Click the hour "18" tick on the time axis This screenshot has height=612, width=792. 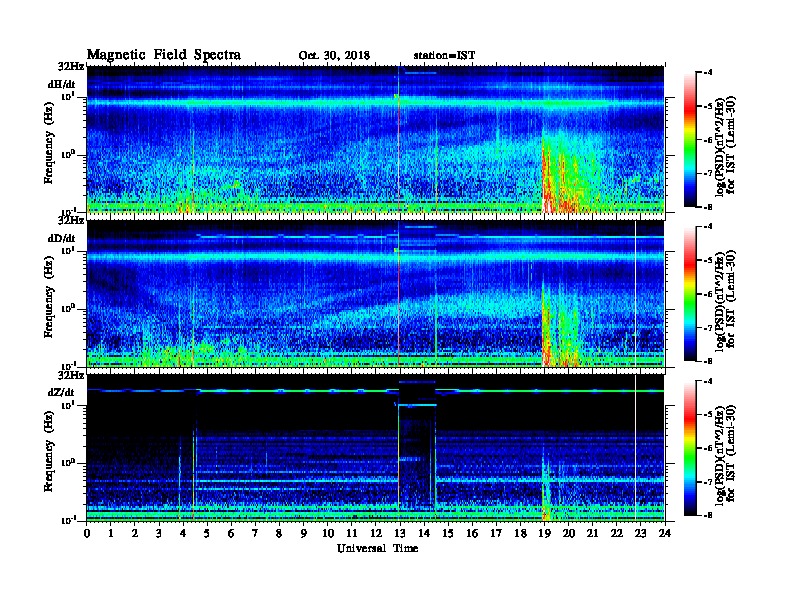tap(520, 533)
